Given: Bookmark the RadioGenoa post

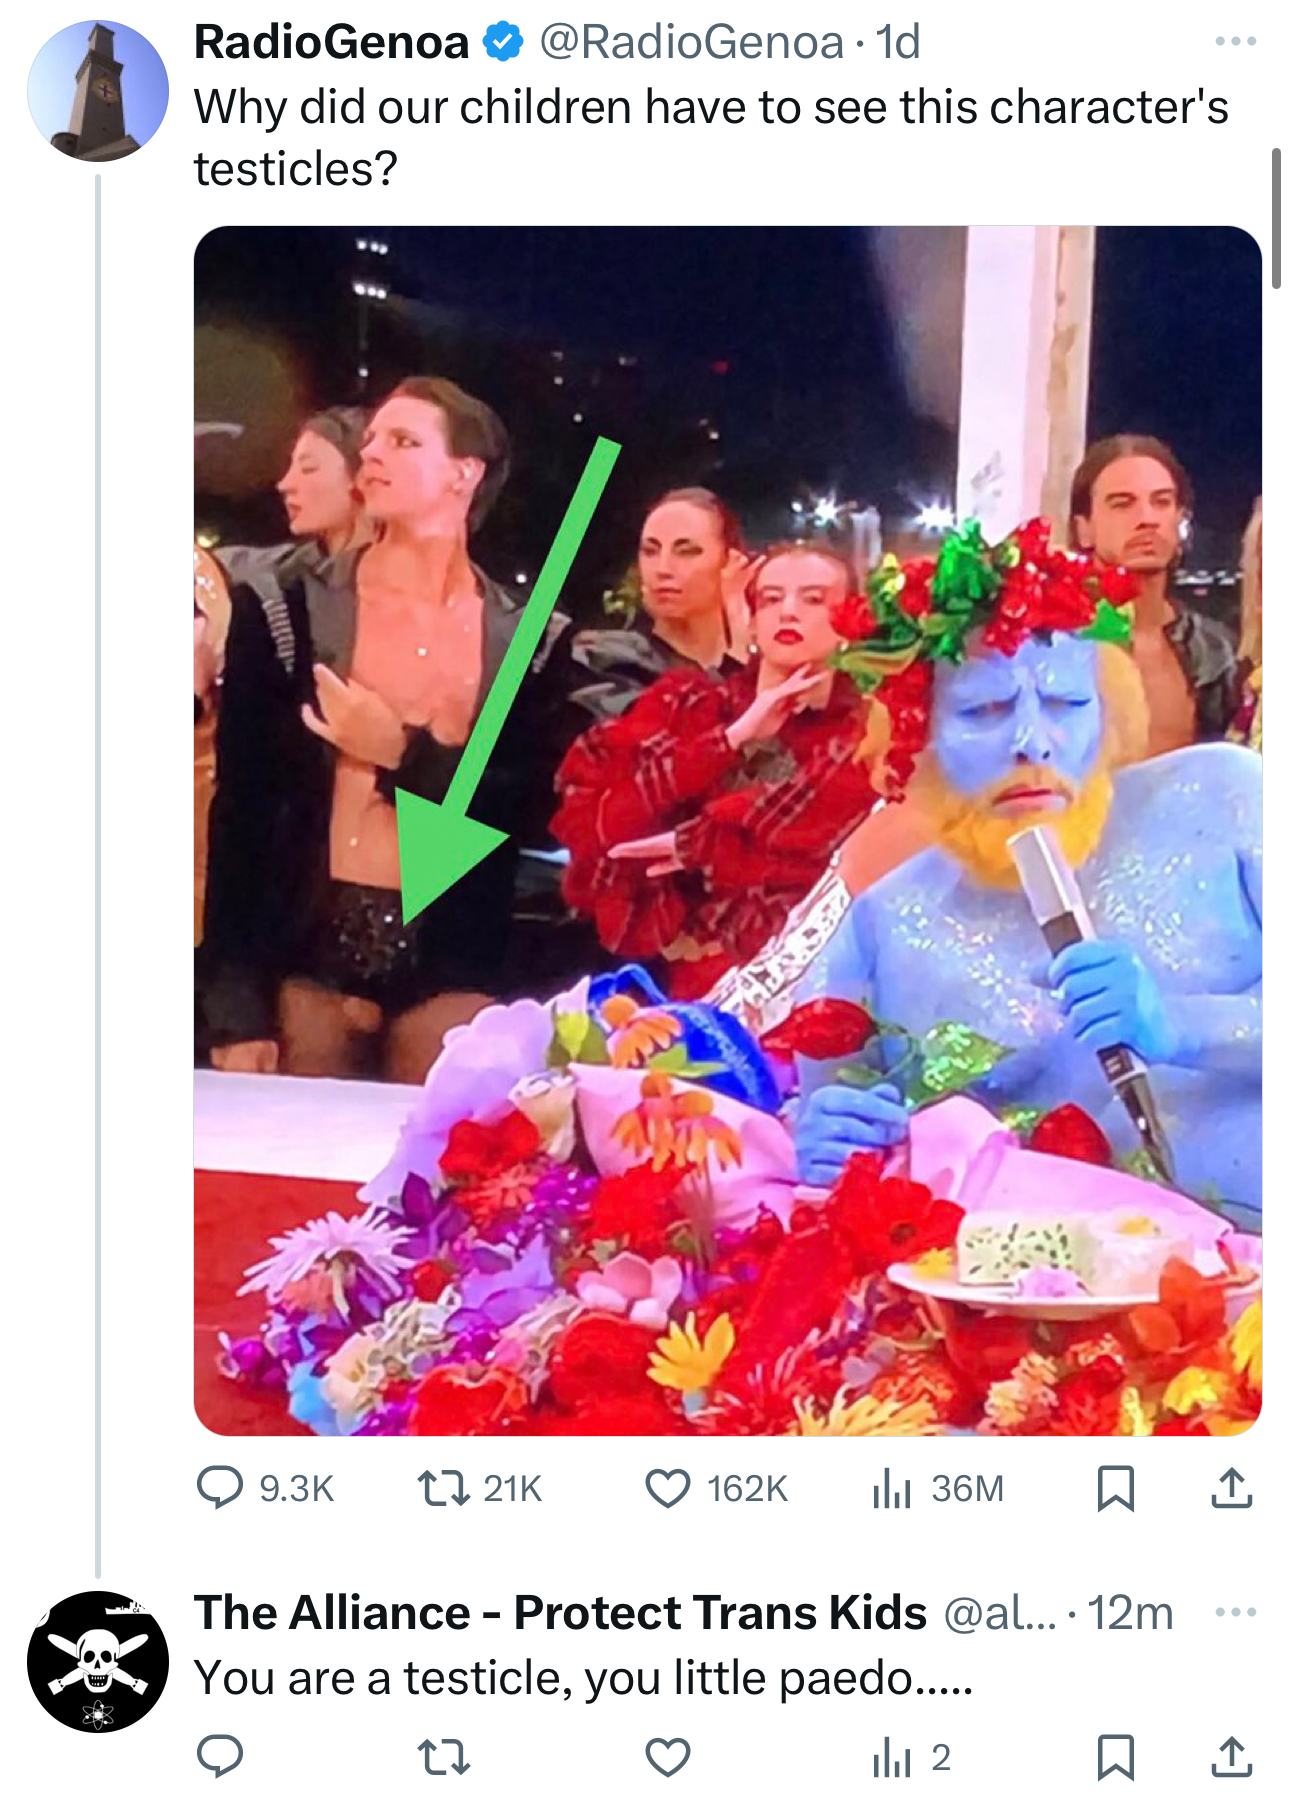Looking at the screenshot, I should [x=1115, y=1487].
